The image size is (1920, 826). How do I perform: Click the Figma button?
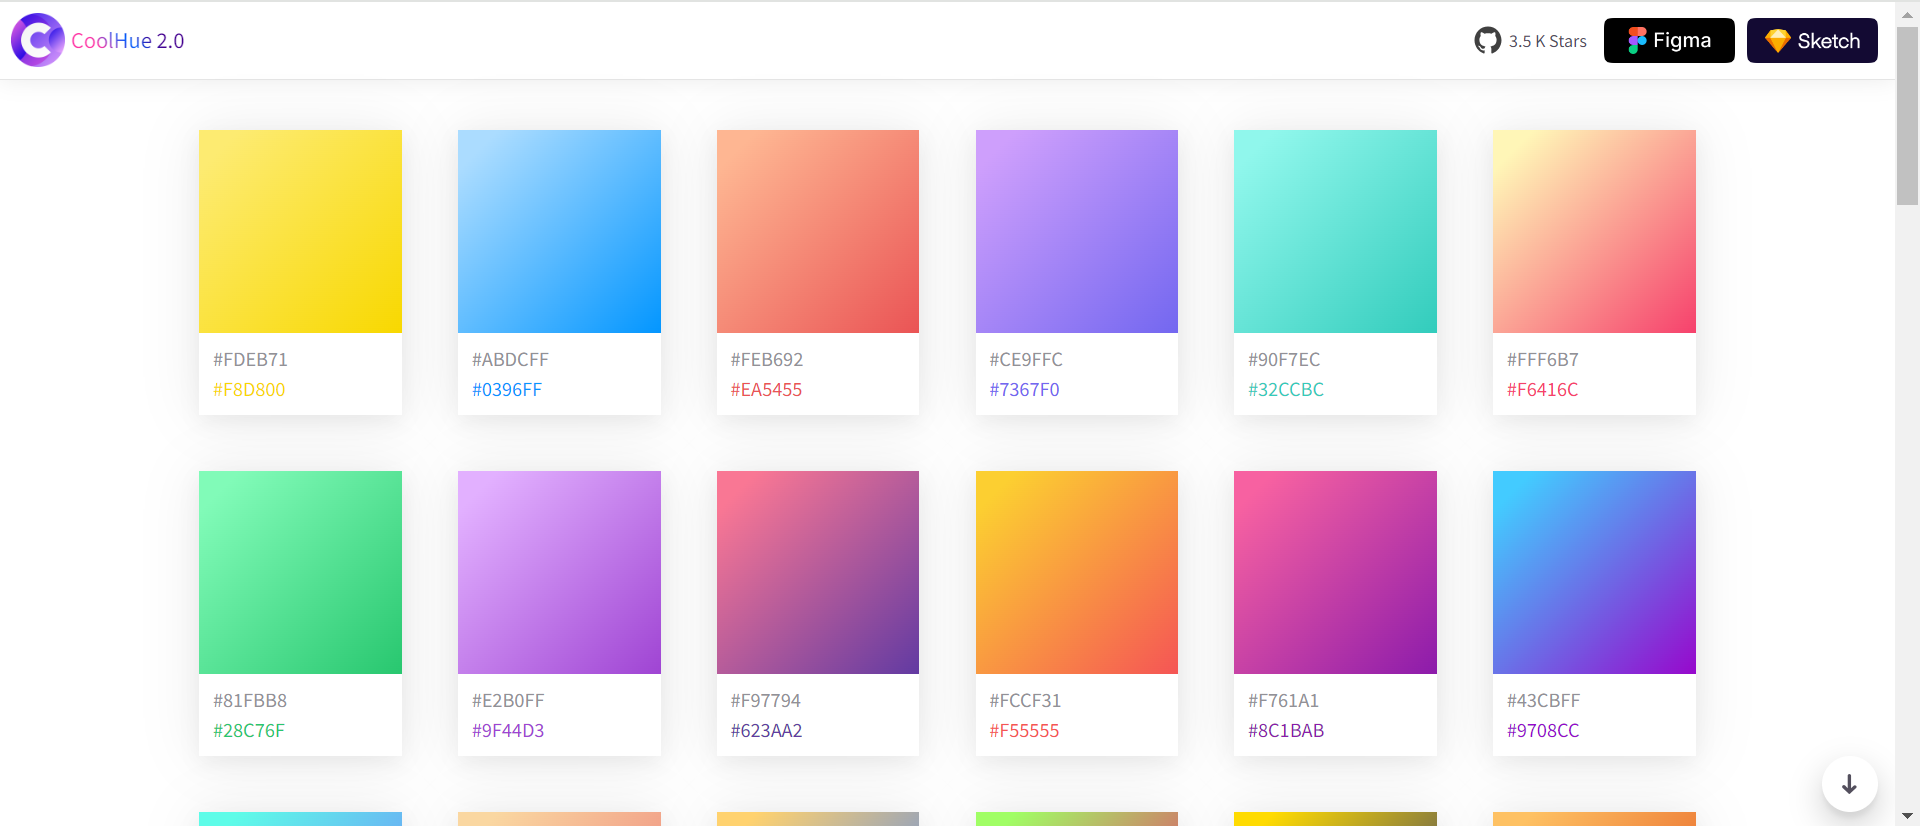tap(1669, 40)
